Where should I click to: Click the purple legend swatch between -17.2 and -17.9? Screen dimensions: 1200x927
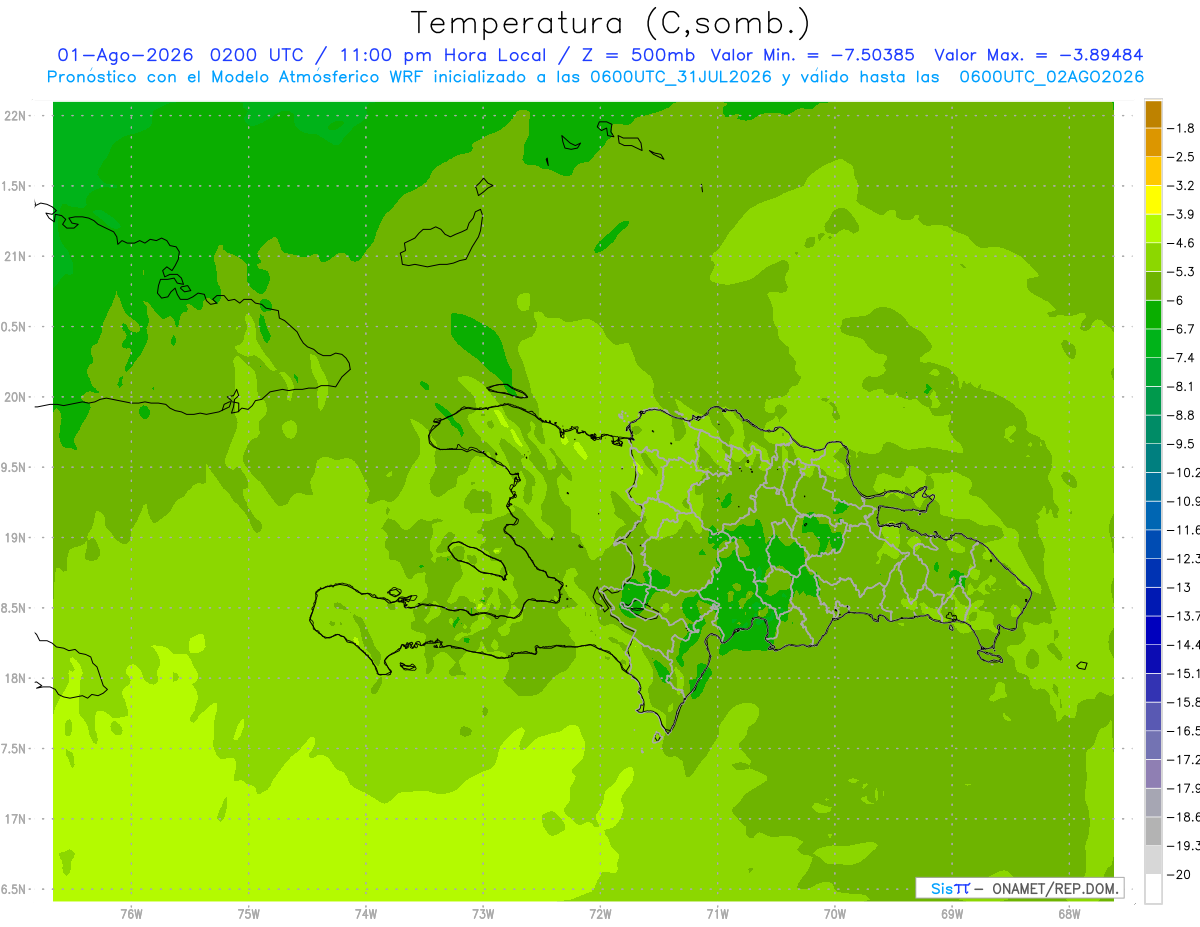click(x=1153, y=774)
